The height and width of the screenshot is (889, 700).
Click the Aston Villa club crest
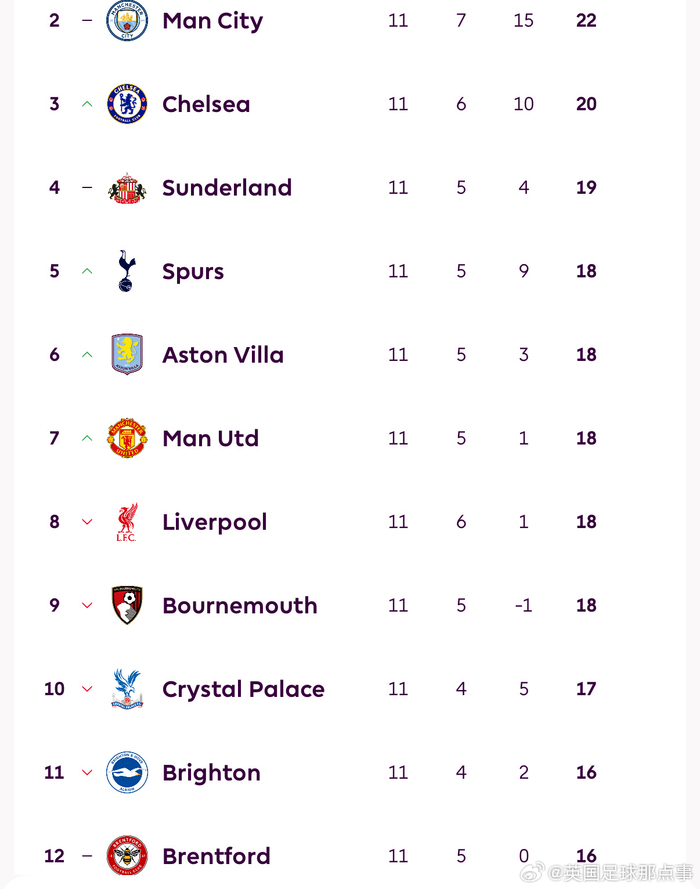coord(127,355)
